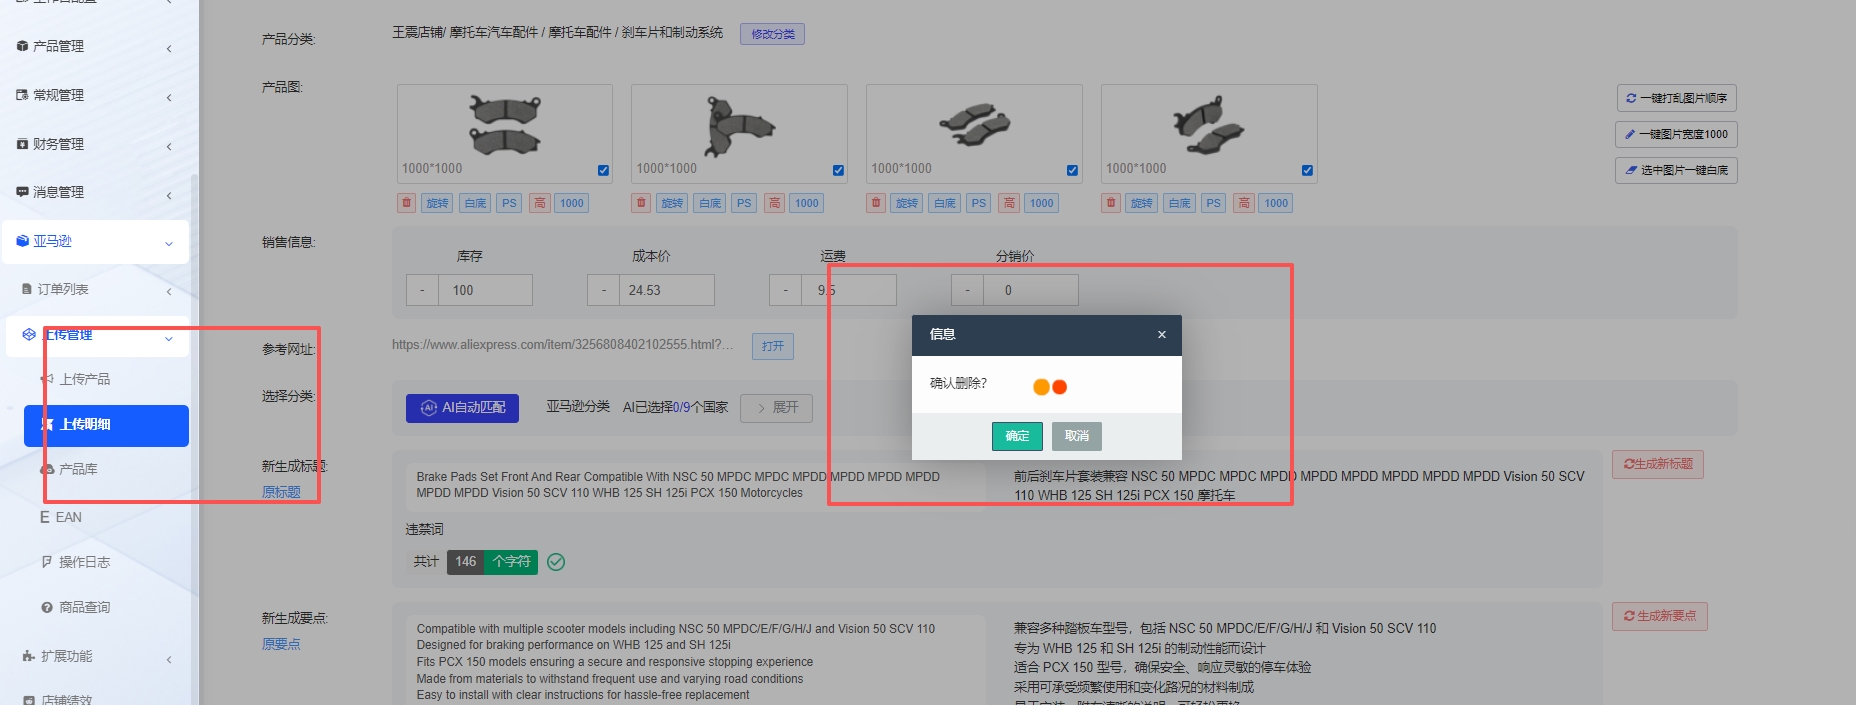Open 产品库 in the sidebar
1856x705 pixels.
tap(78, 469)
